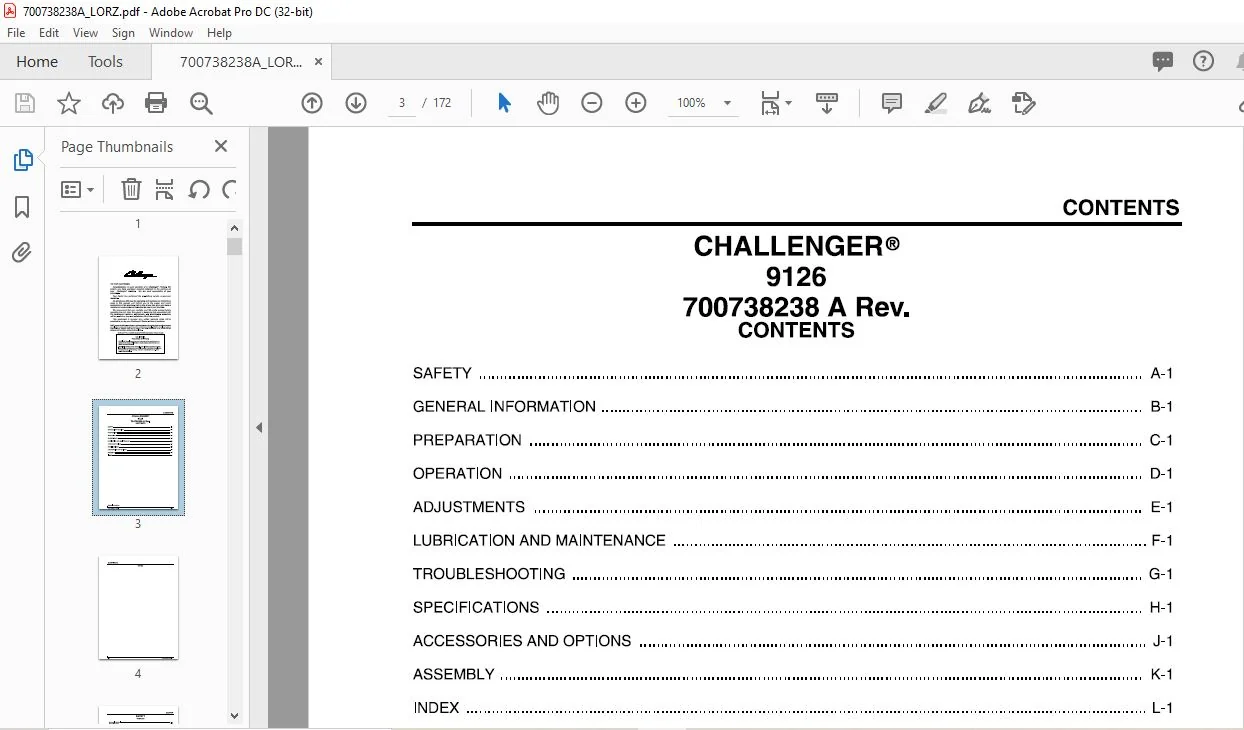
Task: Rotate pages clockwise
Action: tap(229, 189)
